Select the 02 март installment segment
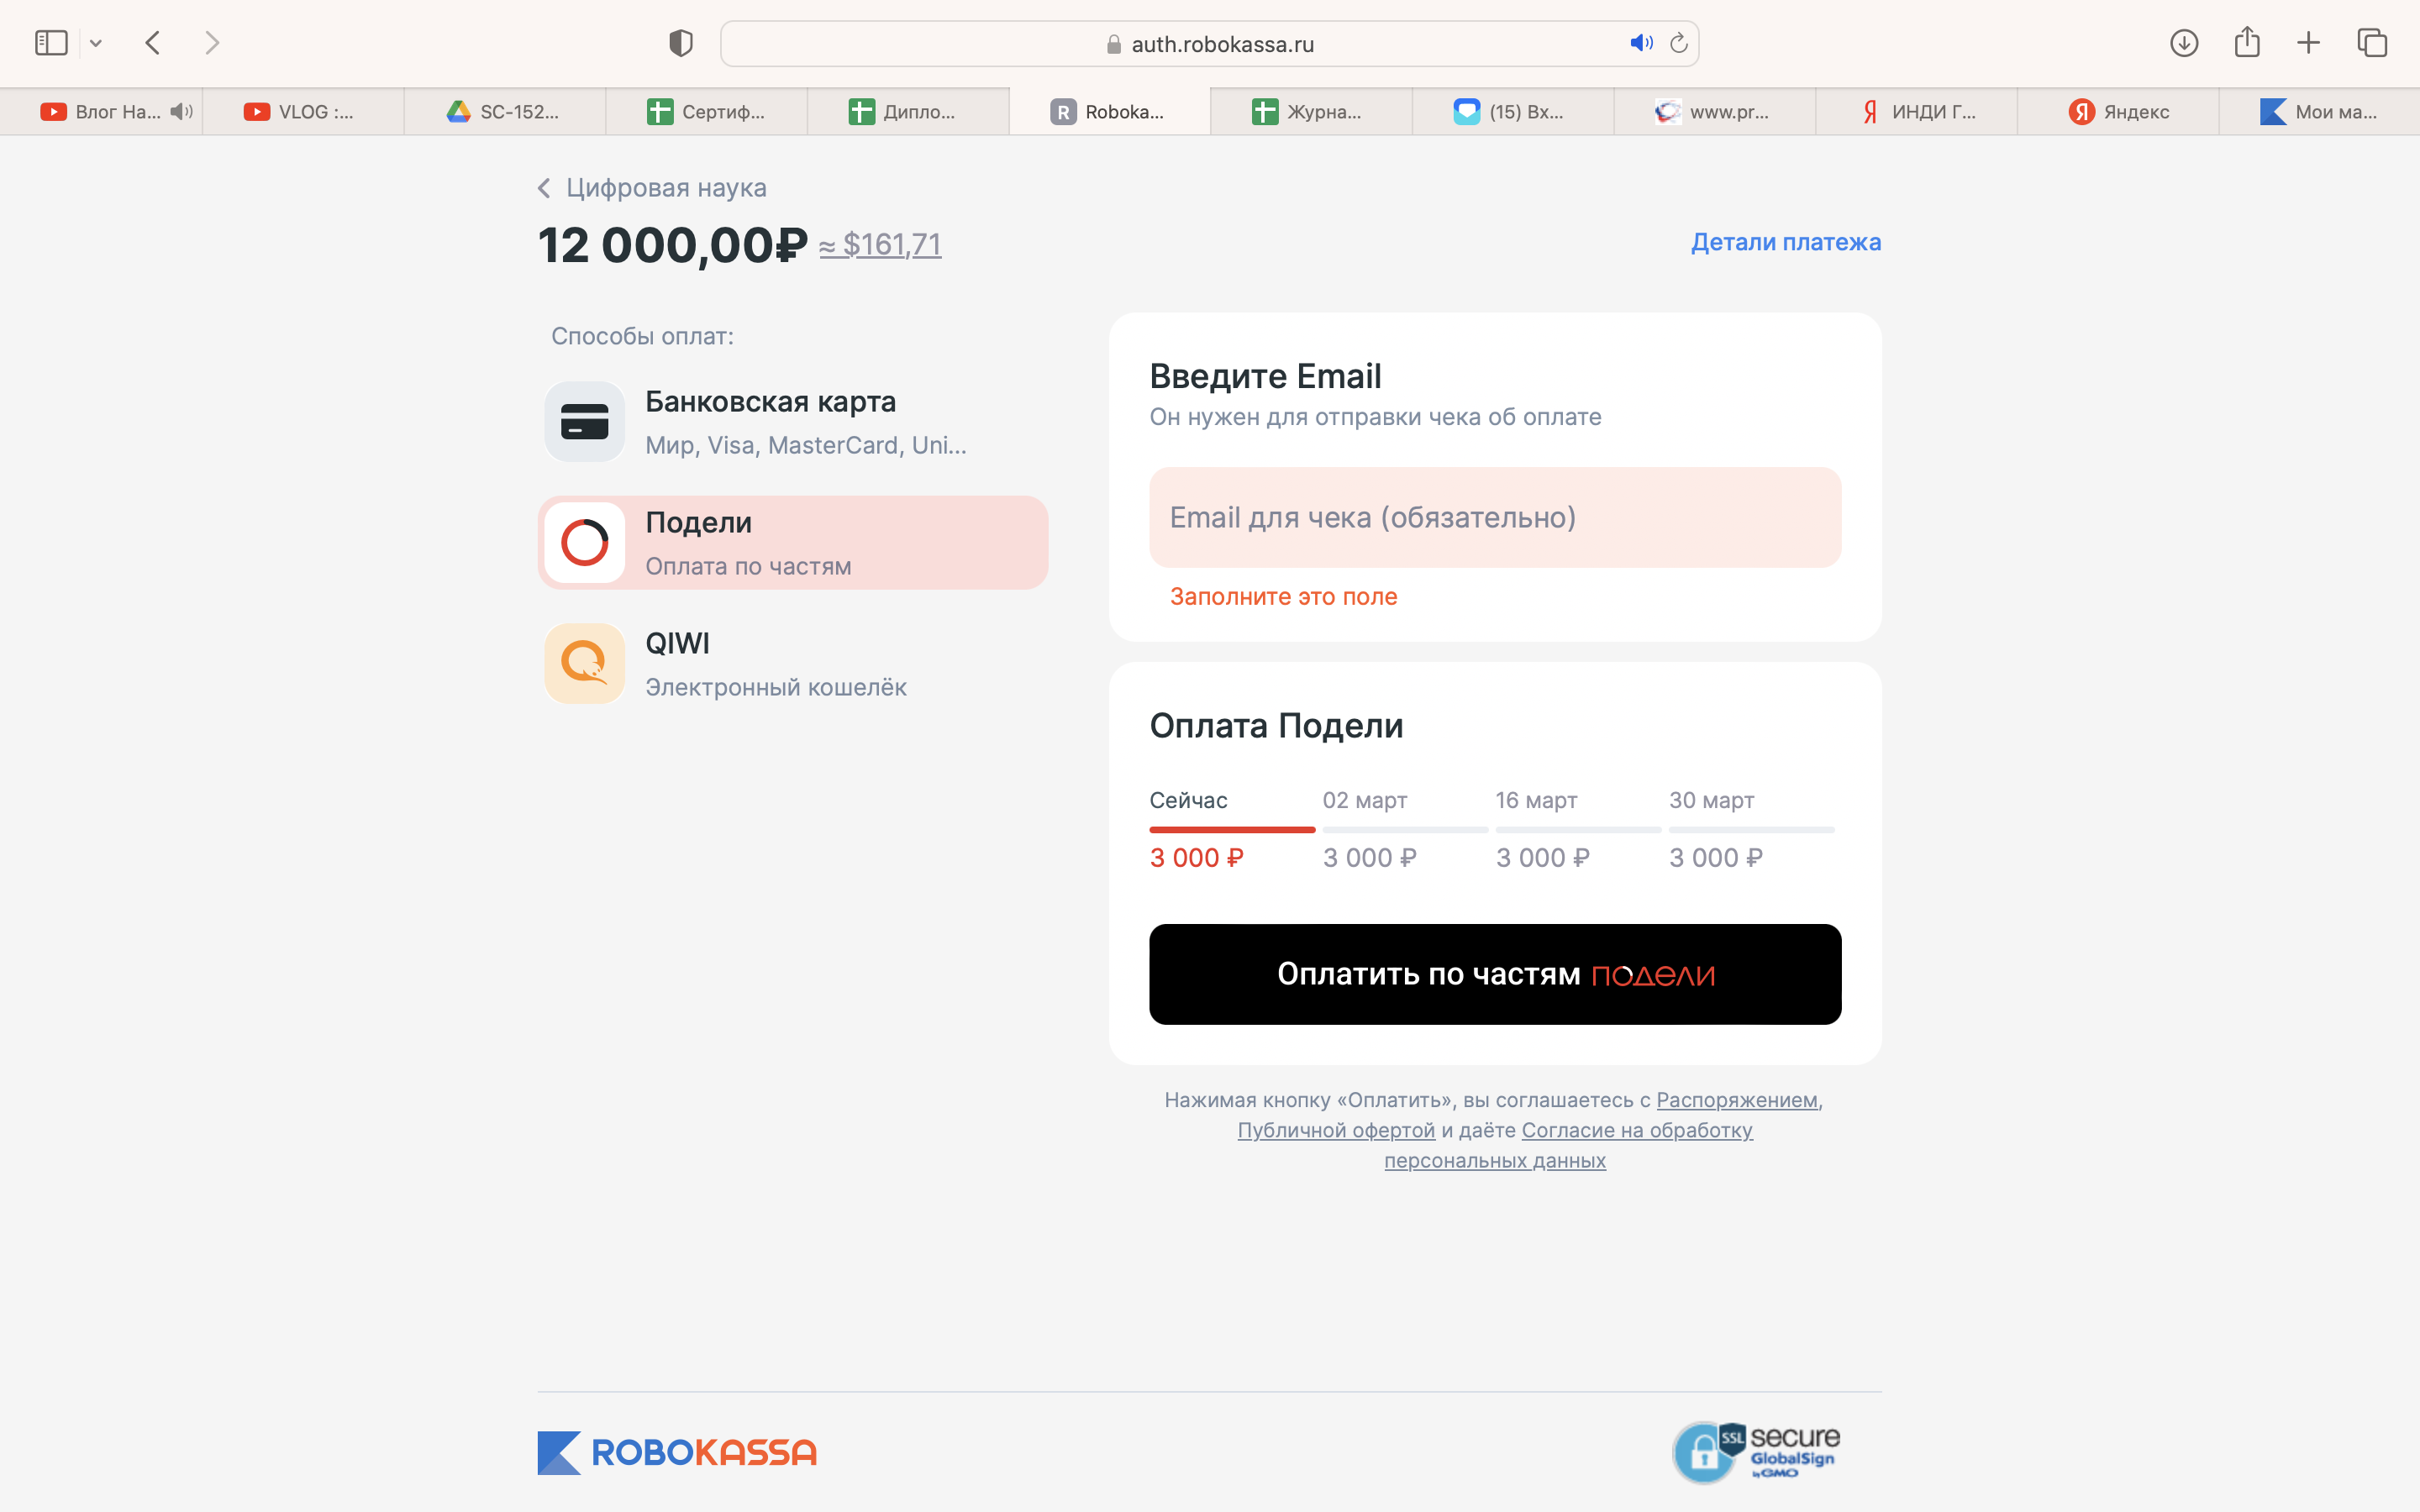Screen dimensions: 2420x1512 click(x=1405, y=830)
